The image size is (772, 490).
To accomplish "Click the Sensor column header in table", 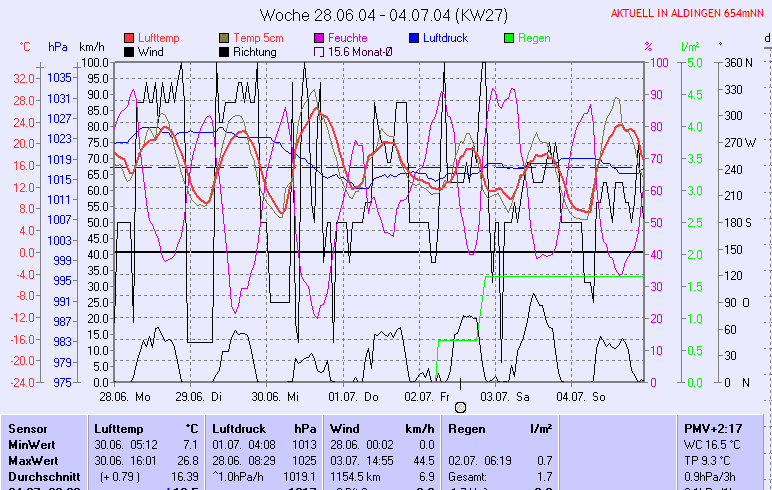I will 28,428.
